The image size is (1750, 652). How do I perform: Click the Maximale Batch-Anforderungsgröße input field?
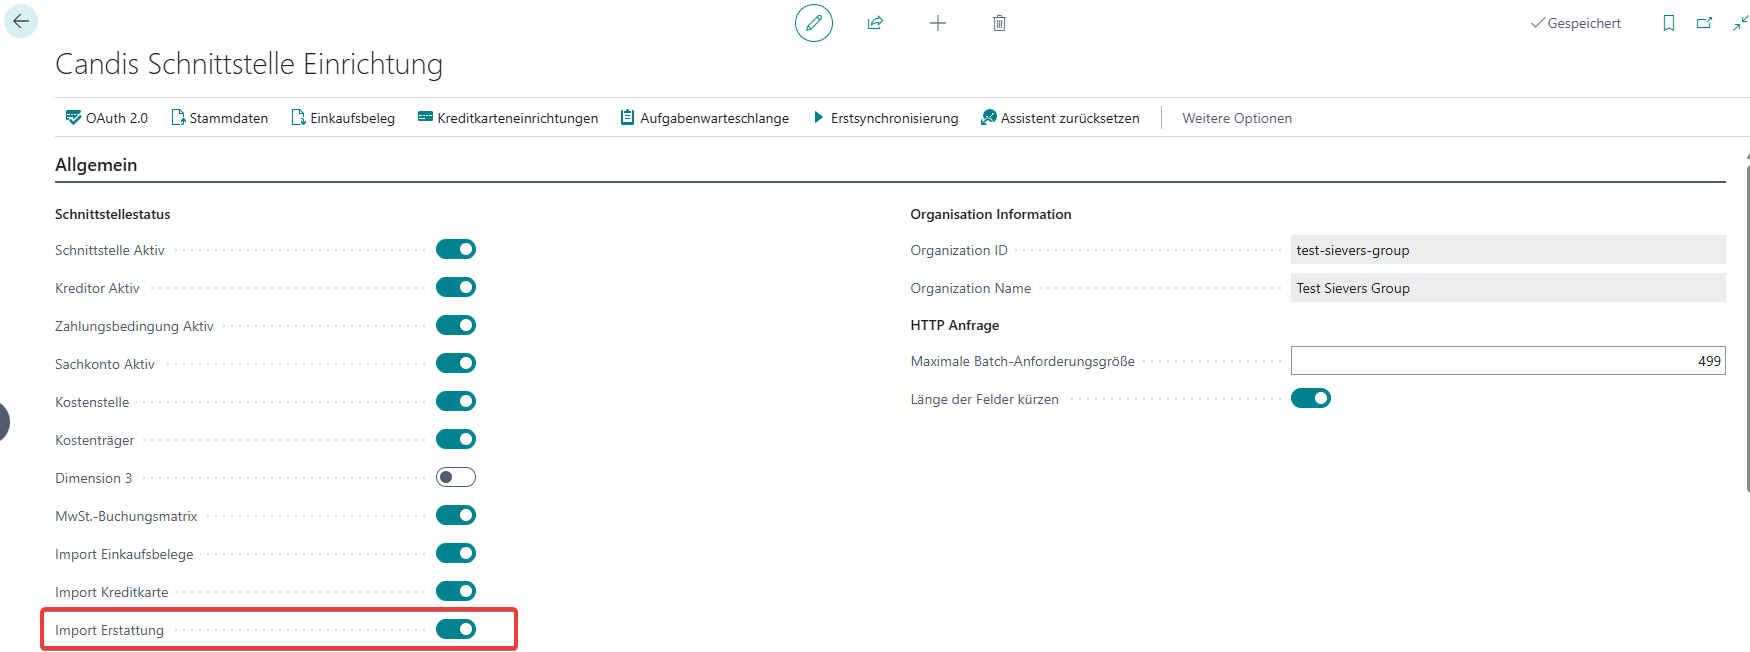pos(1507,361)
